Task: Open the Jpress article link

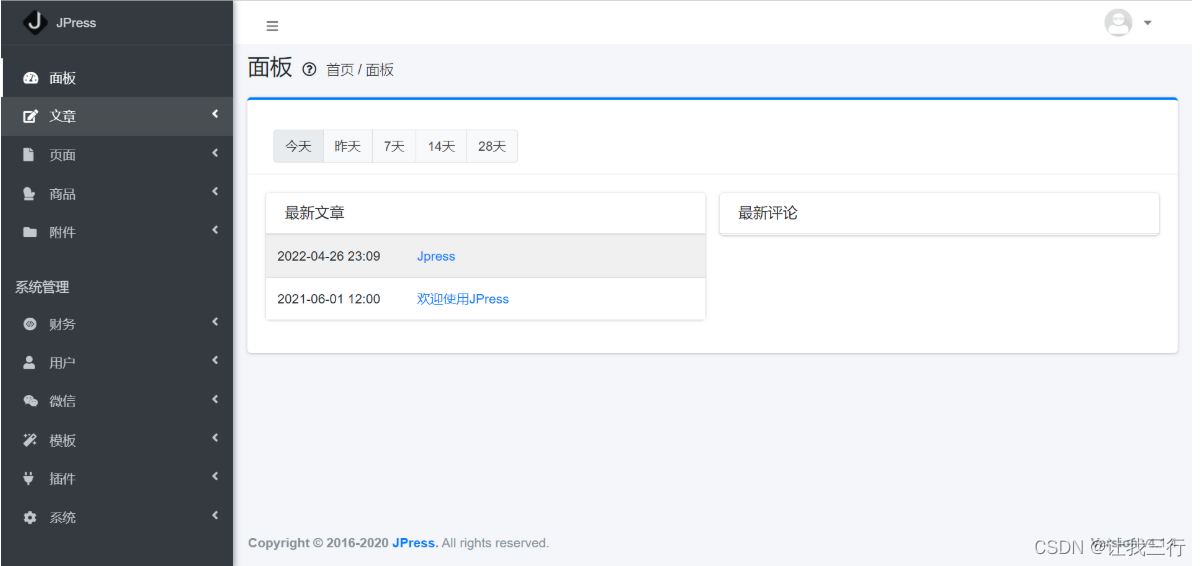Action: pos(436,256)
